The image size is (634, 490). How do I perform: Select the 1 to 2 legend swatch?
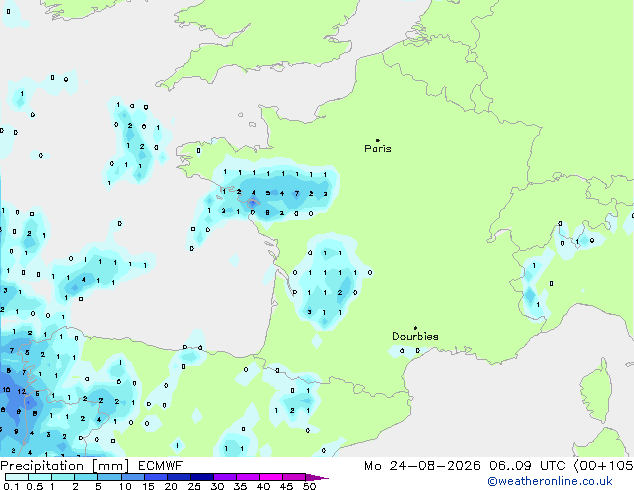click(x=63, y=477)
